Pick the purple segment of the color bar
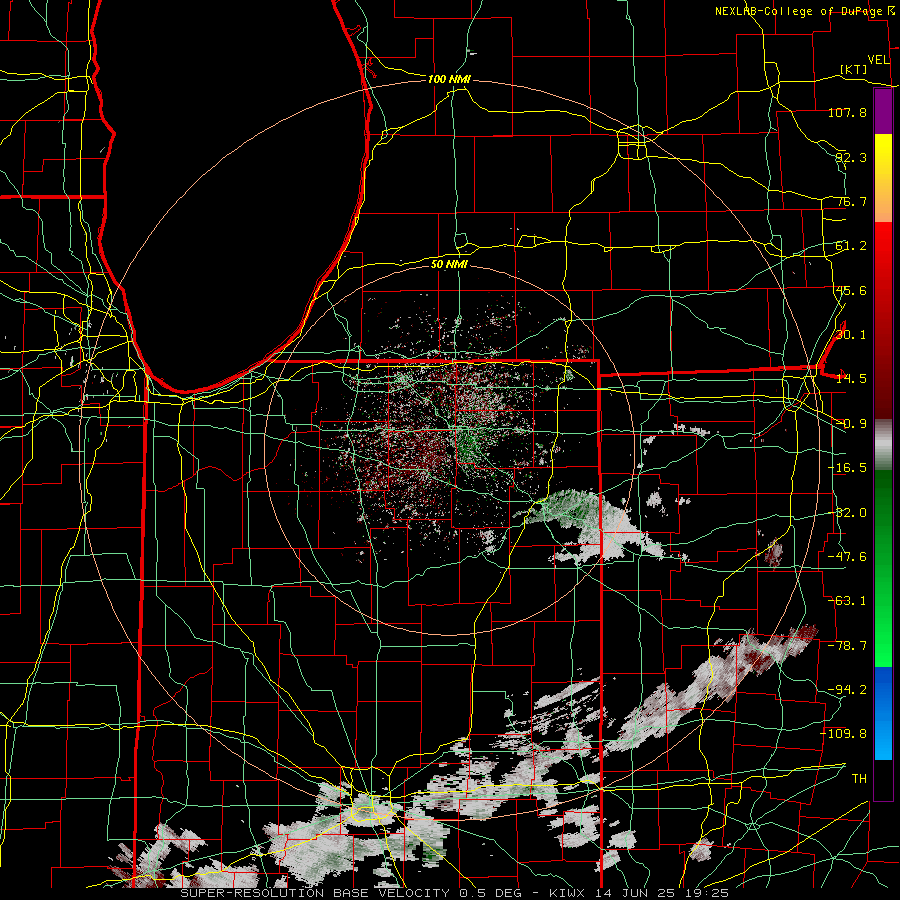 coord(883,112)
